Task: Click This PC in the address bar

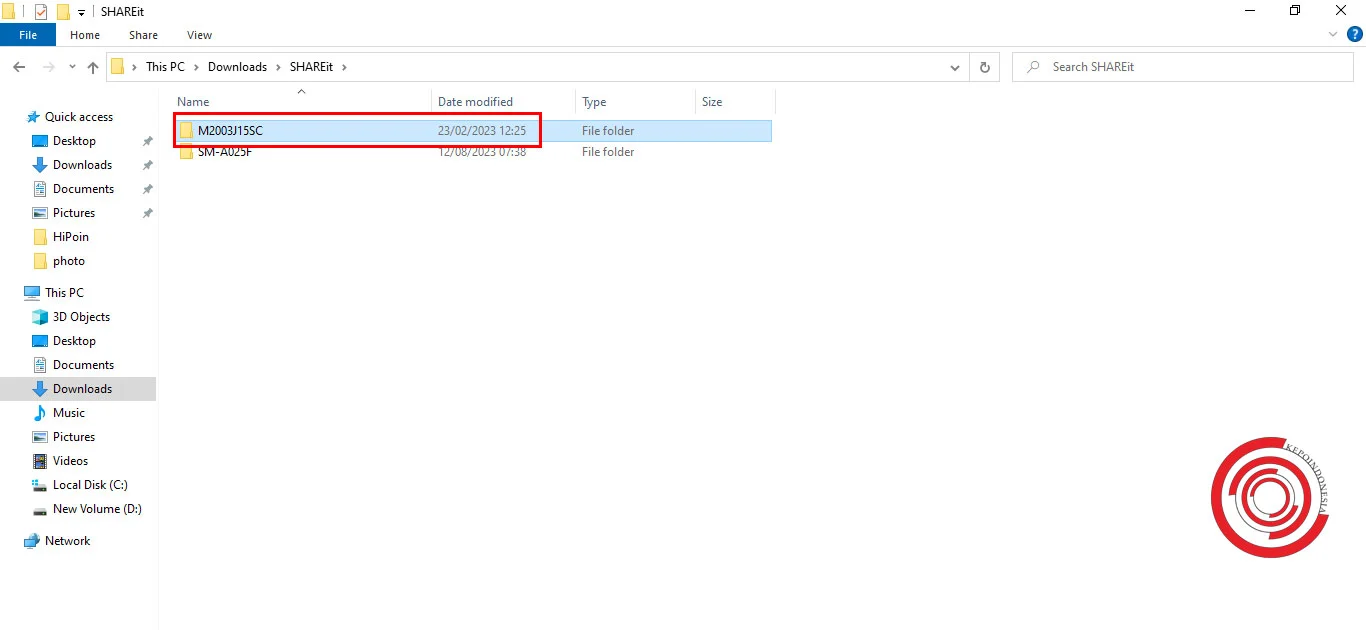Action: (165, 67)
